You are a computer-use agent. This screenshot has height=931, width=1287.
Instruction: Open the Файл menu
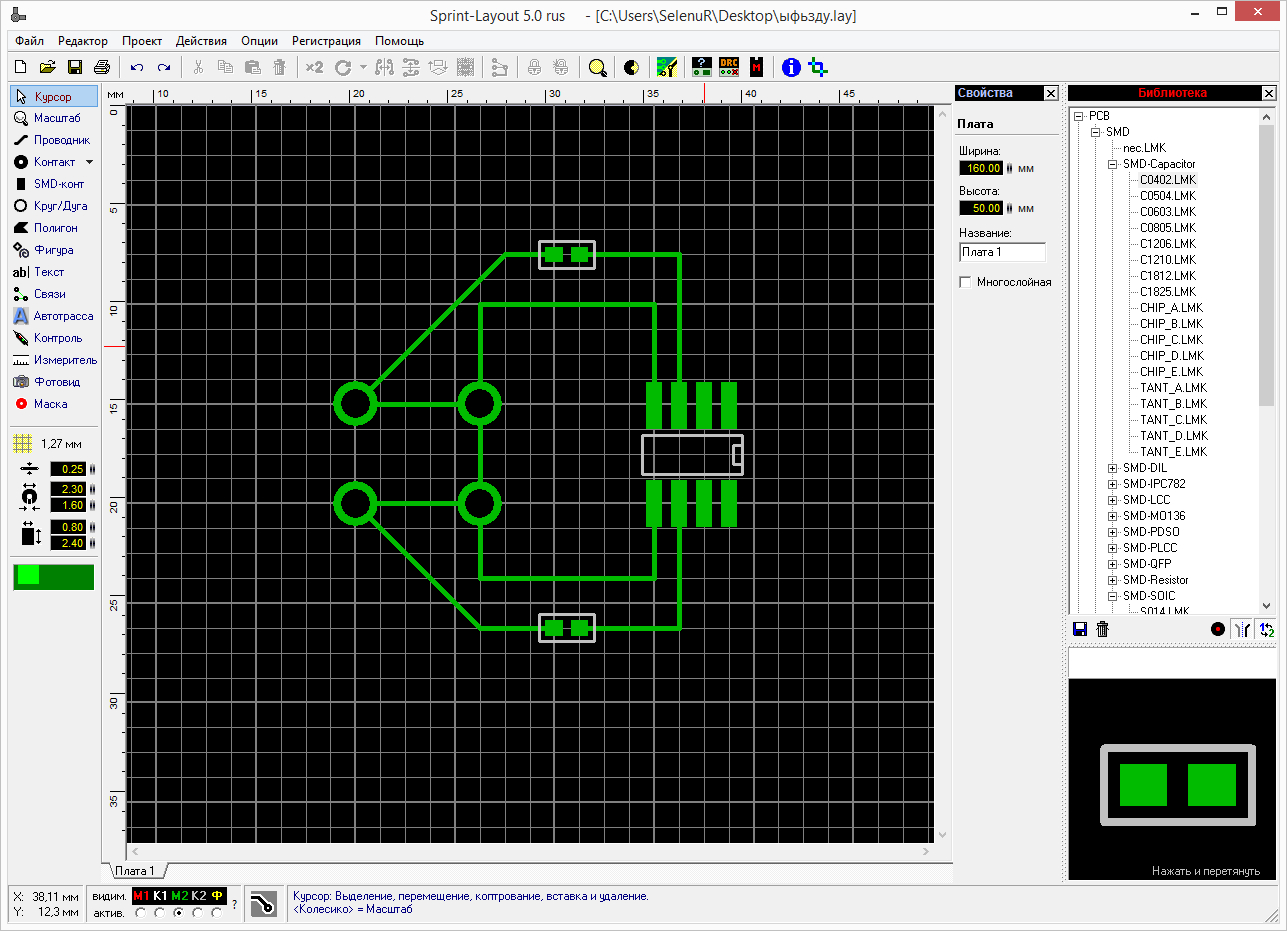coord(30,41)
